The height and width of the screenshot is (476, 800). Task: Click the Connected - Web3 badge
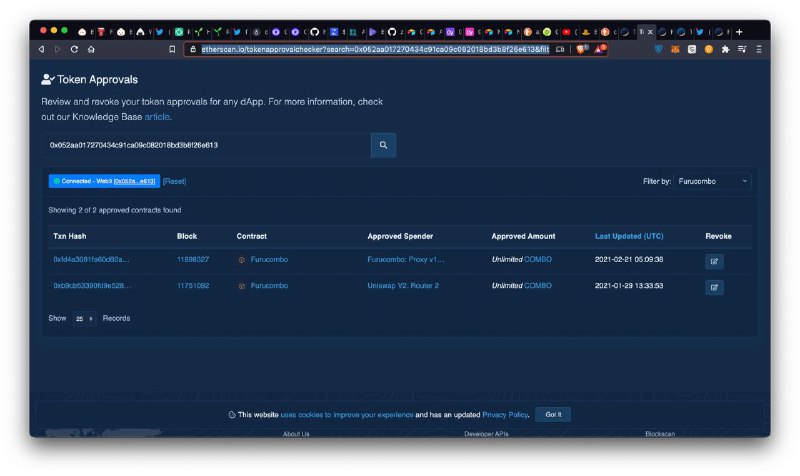tap(104, 181)
